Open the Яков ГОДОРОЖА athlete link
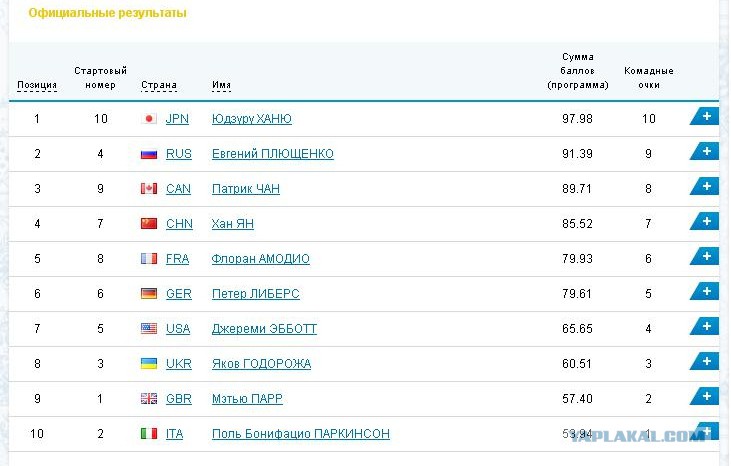 (x=261, y=364)
